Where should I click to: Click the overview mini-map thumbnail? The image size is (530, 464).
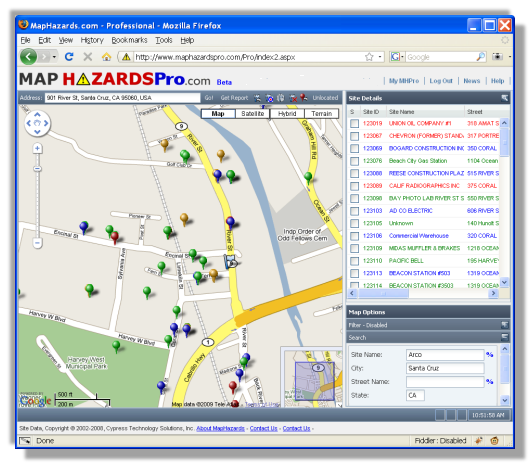(313, 378)
